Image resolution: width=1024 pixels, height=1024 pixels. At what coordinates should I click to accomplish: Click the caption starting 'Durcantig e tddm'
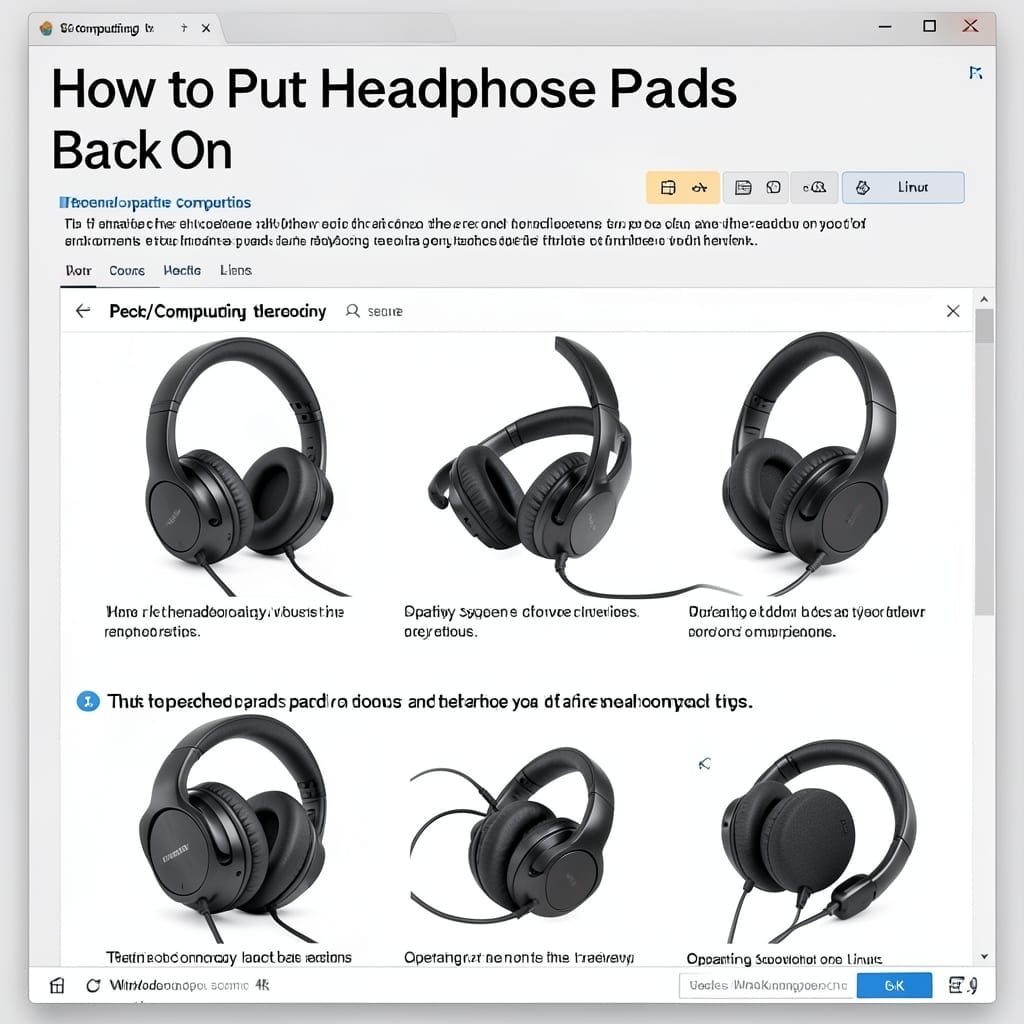tap(807, 622)
